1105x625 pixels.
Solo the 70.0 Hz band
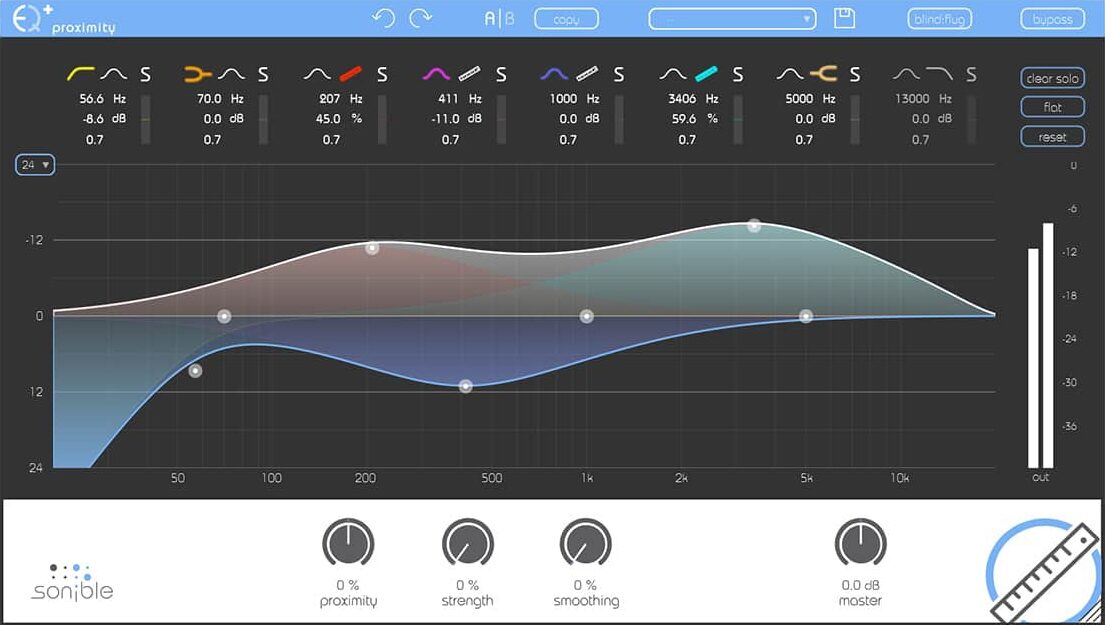[x=263, y=74]
